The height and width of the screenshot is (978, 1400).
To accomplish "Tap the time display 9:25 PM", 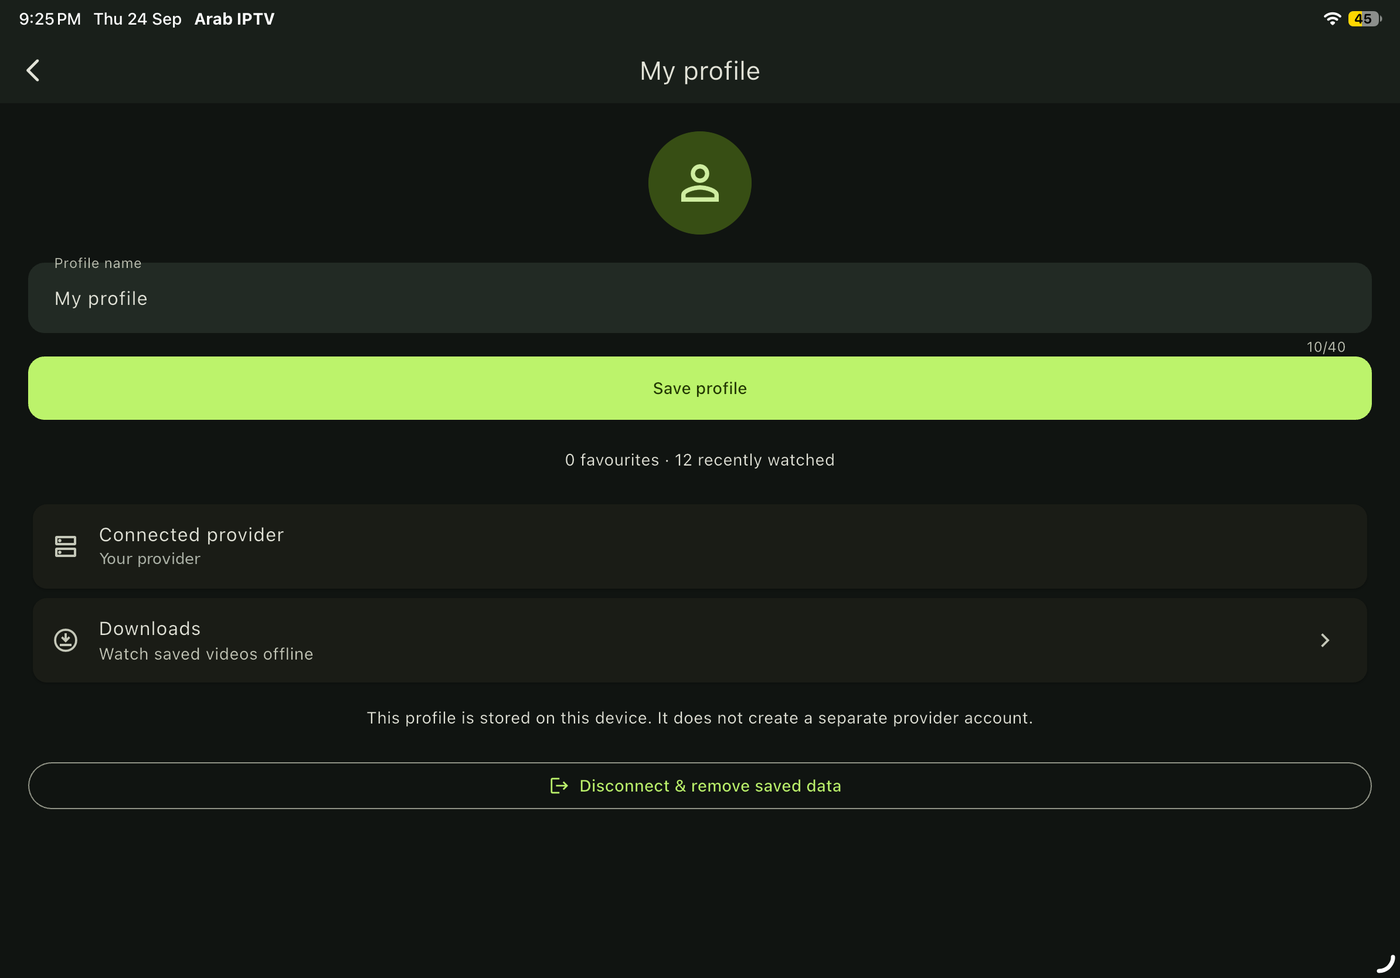I will pos(50,19).
